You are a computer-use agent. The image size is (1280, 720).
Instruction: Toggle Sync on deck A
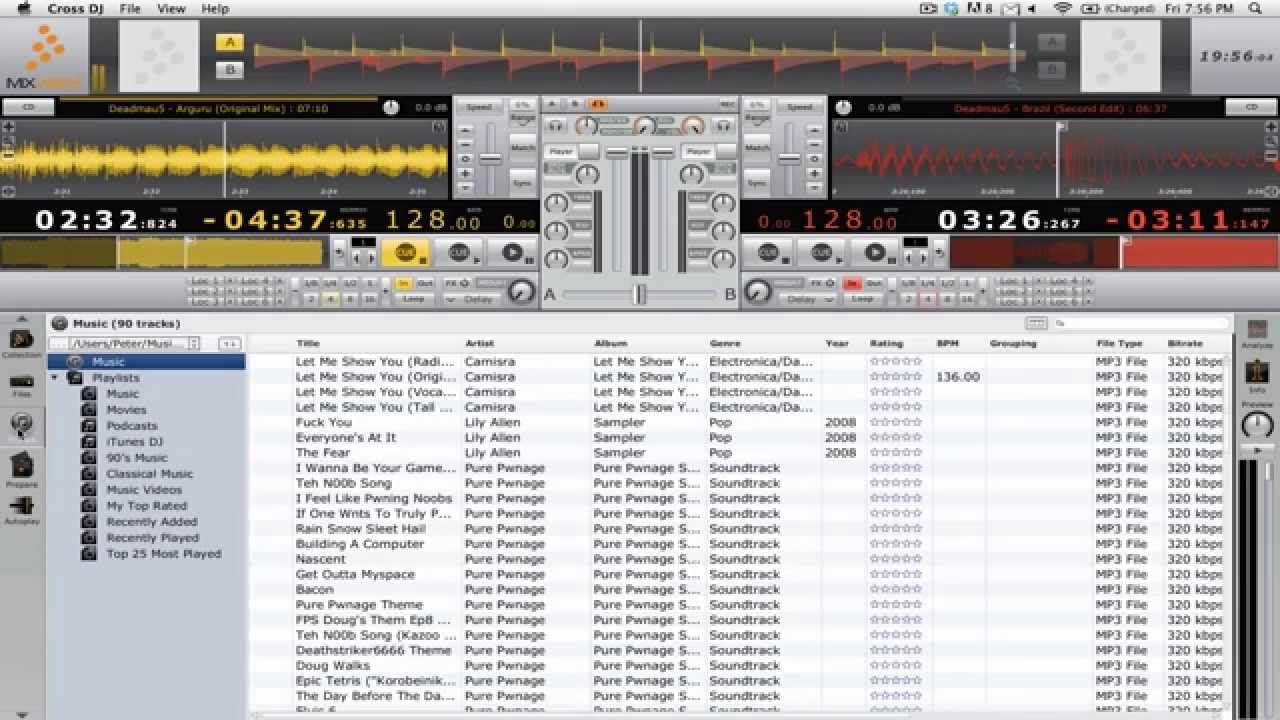pyautogui.click(x=523, y=183)
